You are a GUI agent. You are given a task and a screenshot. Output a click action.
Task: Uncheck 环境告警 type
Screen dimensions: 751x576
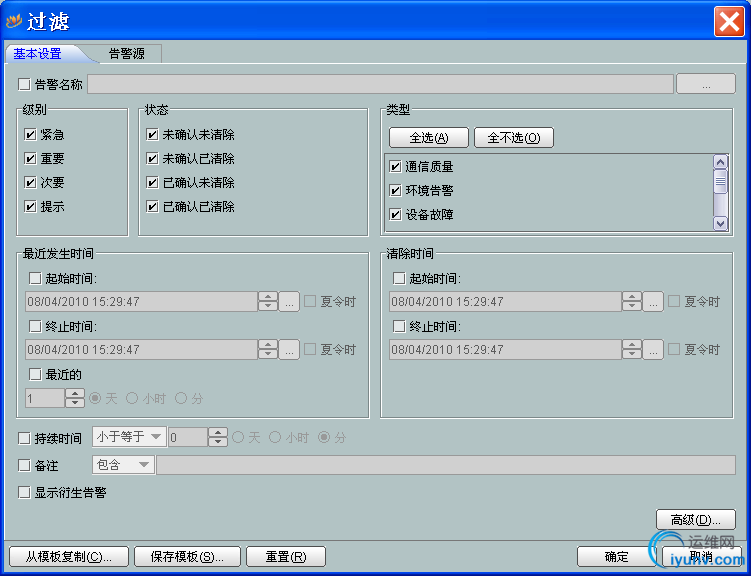pos(395,191)
